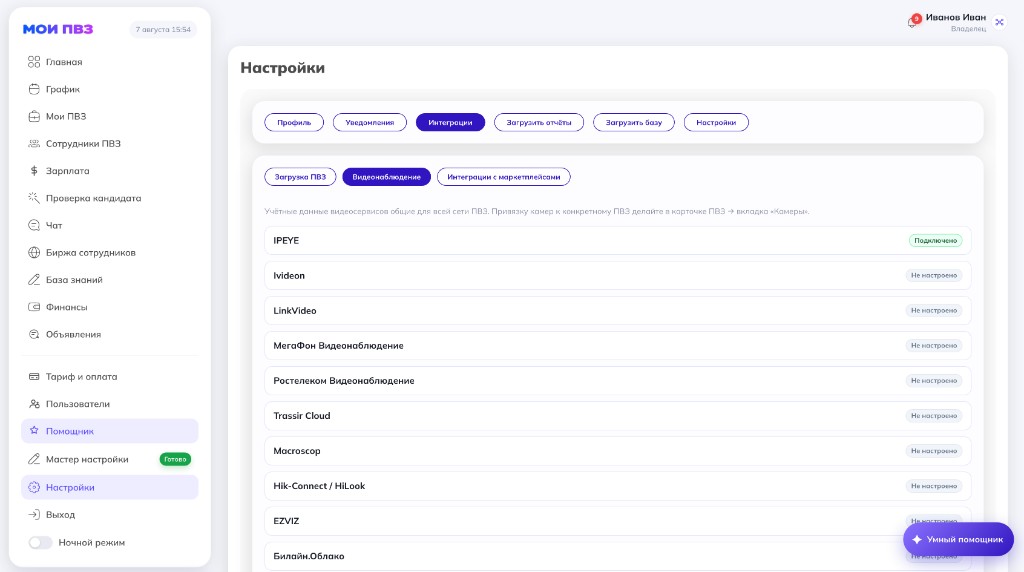Expand Ростелеком Видеонаблюдение row
The width and height of the screenshot is (1024, 572).
tap(617, 381)
